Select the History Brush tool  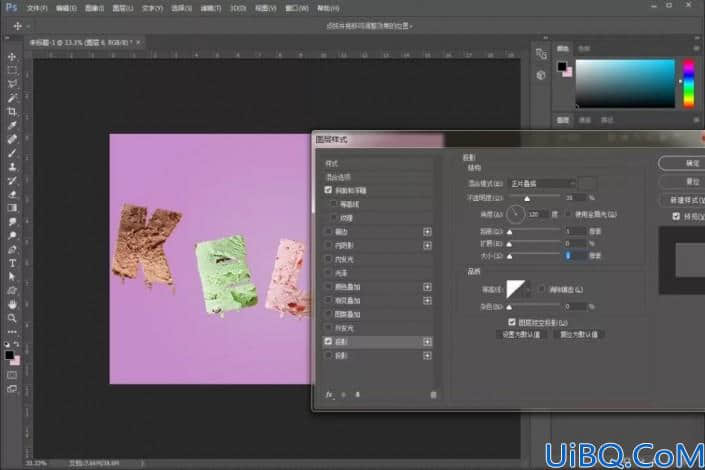click(12, 180)
